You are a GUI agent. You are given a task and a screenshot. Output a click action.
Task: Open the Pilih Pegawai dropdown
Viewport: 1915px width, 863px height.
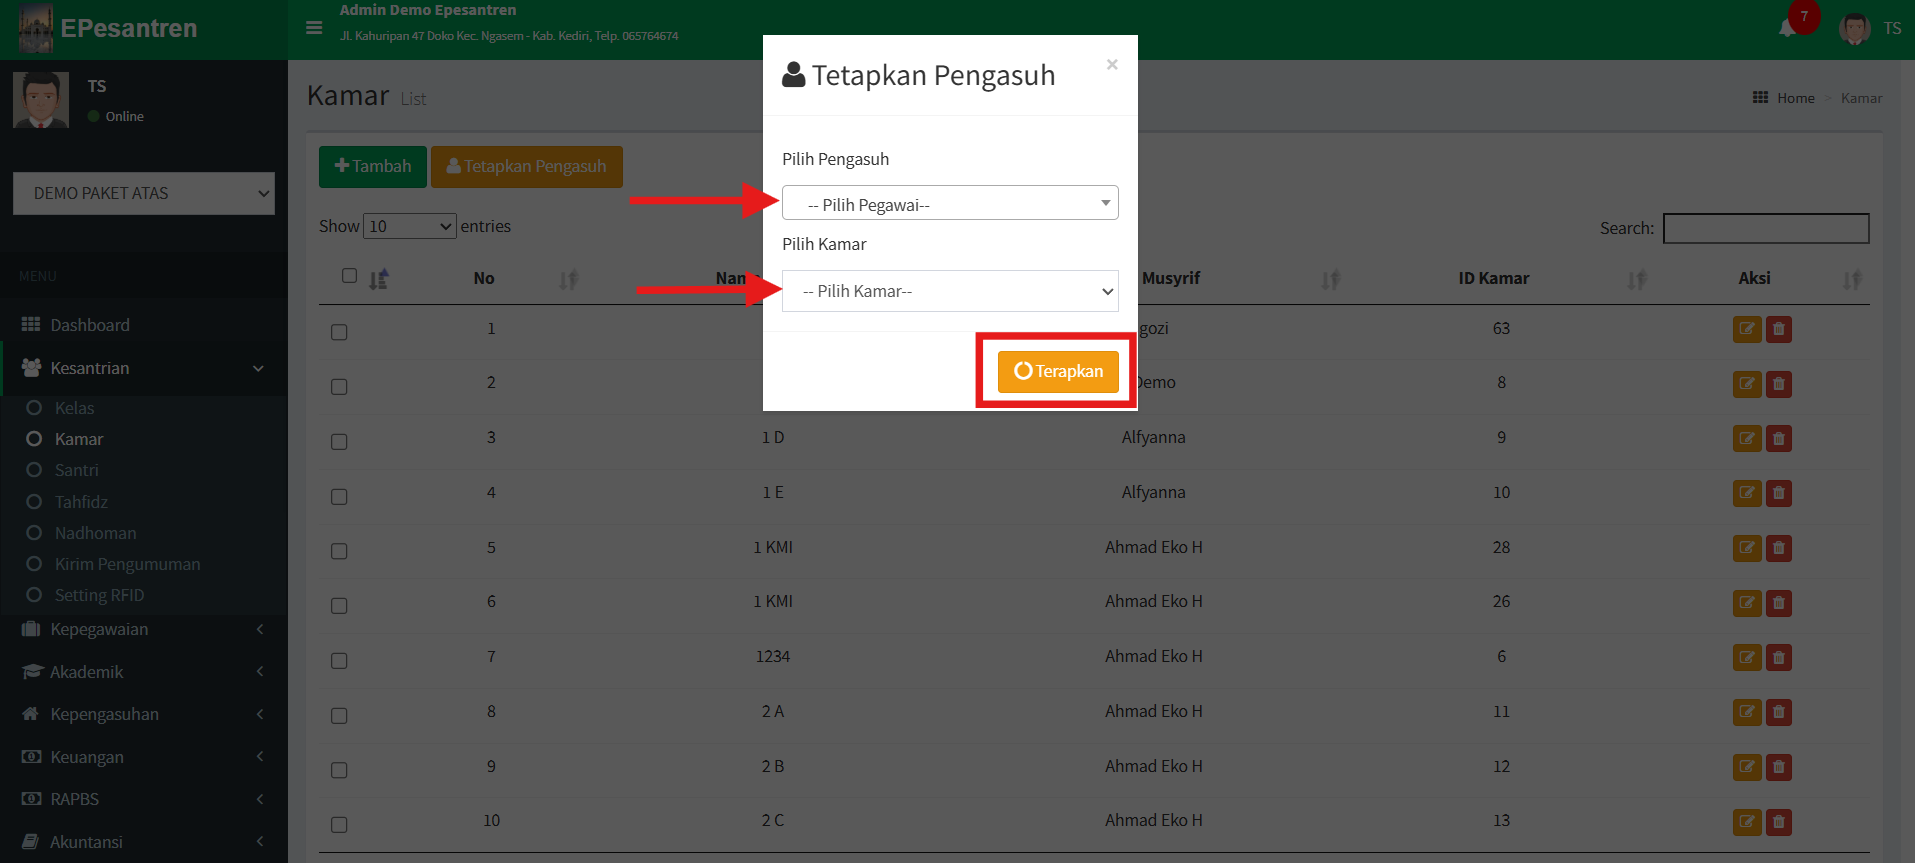pos(949,203)
